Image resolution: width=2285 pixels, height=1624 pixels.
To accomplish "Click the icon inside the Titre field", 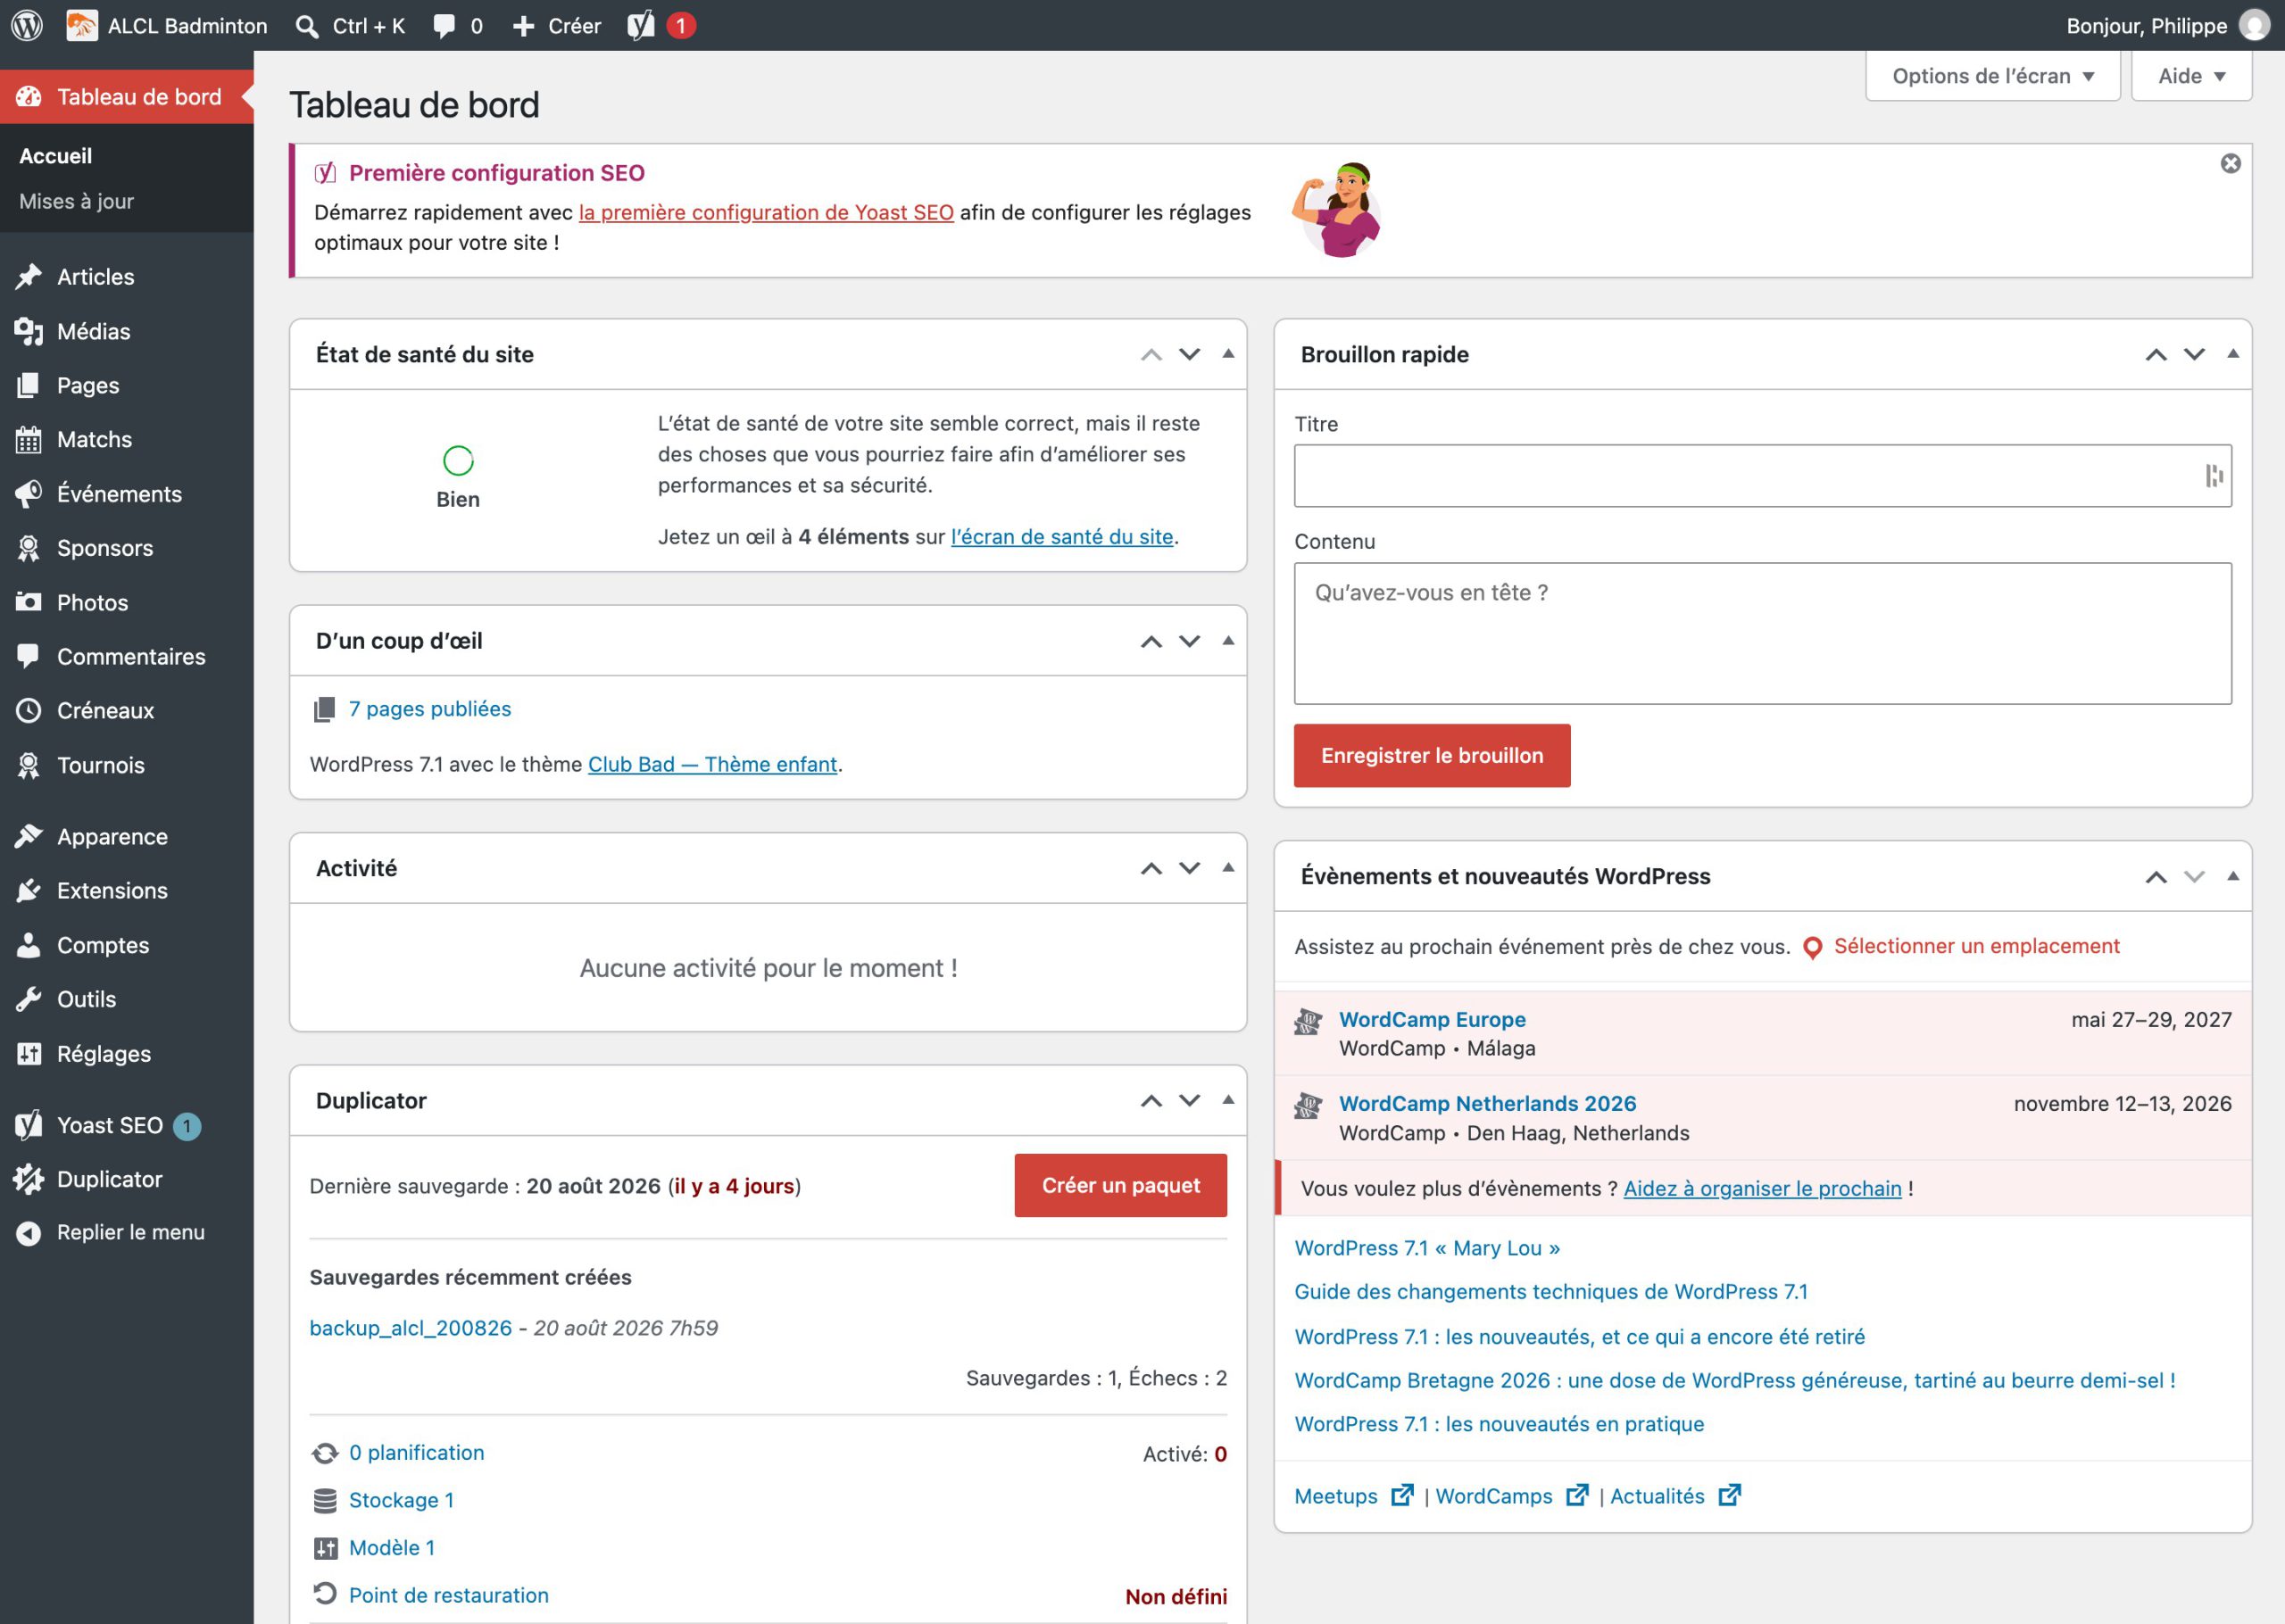I will click(x=2214, y=476).
